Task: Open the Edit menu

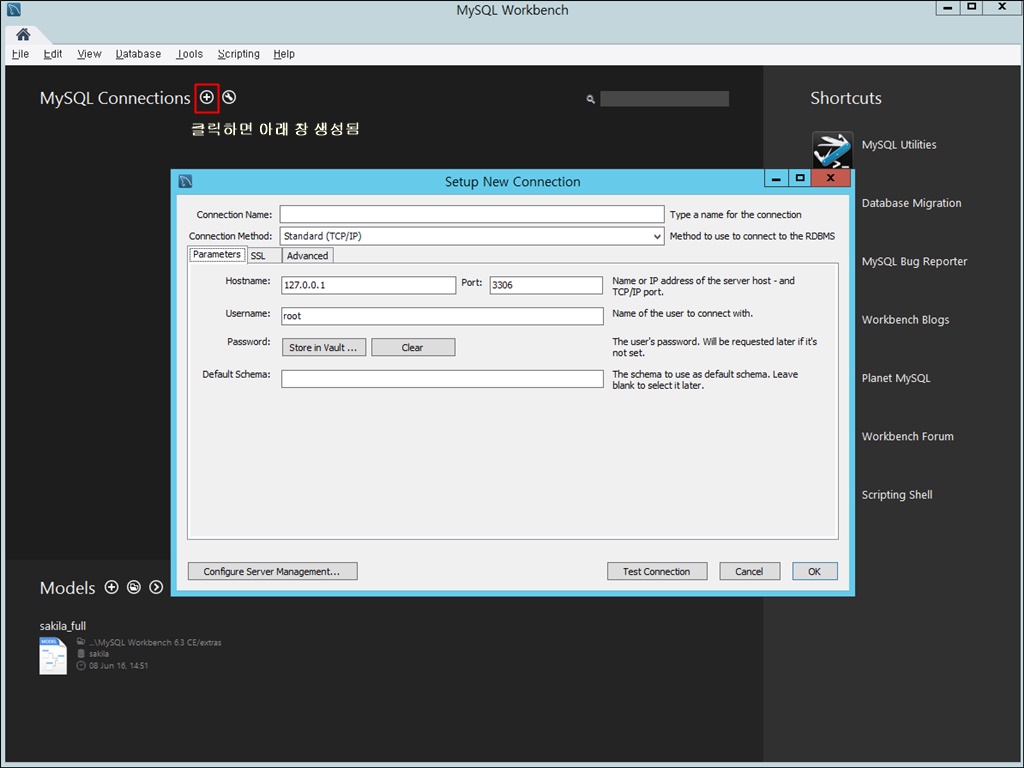Action: (53, 54)
